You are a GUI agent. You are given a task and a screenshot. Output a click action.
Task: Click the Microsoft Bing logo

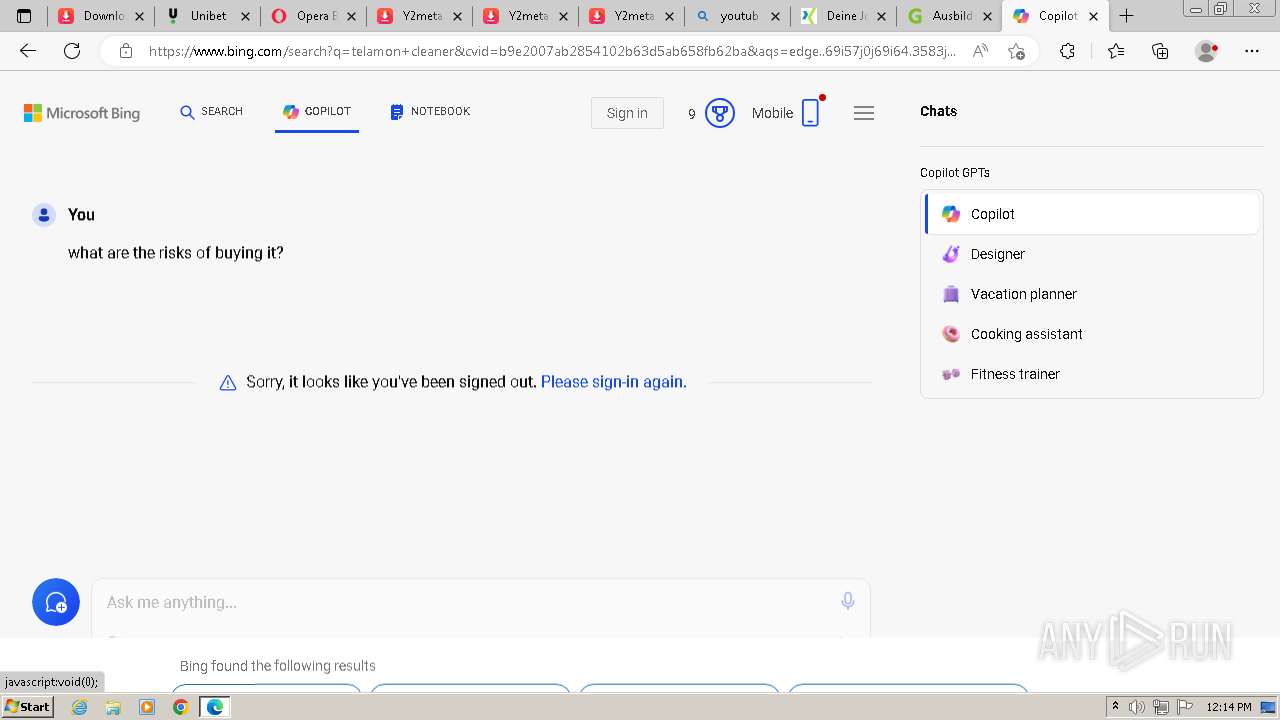point(82,113)
